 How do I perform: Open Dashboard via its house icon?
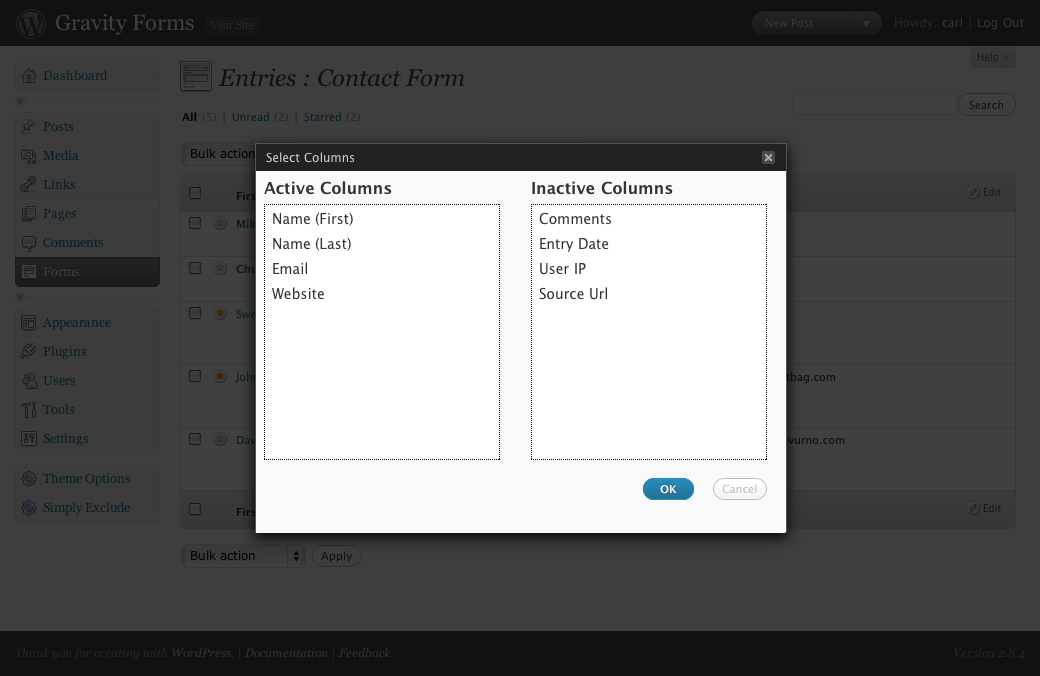click(x=29, y=76)
